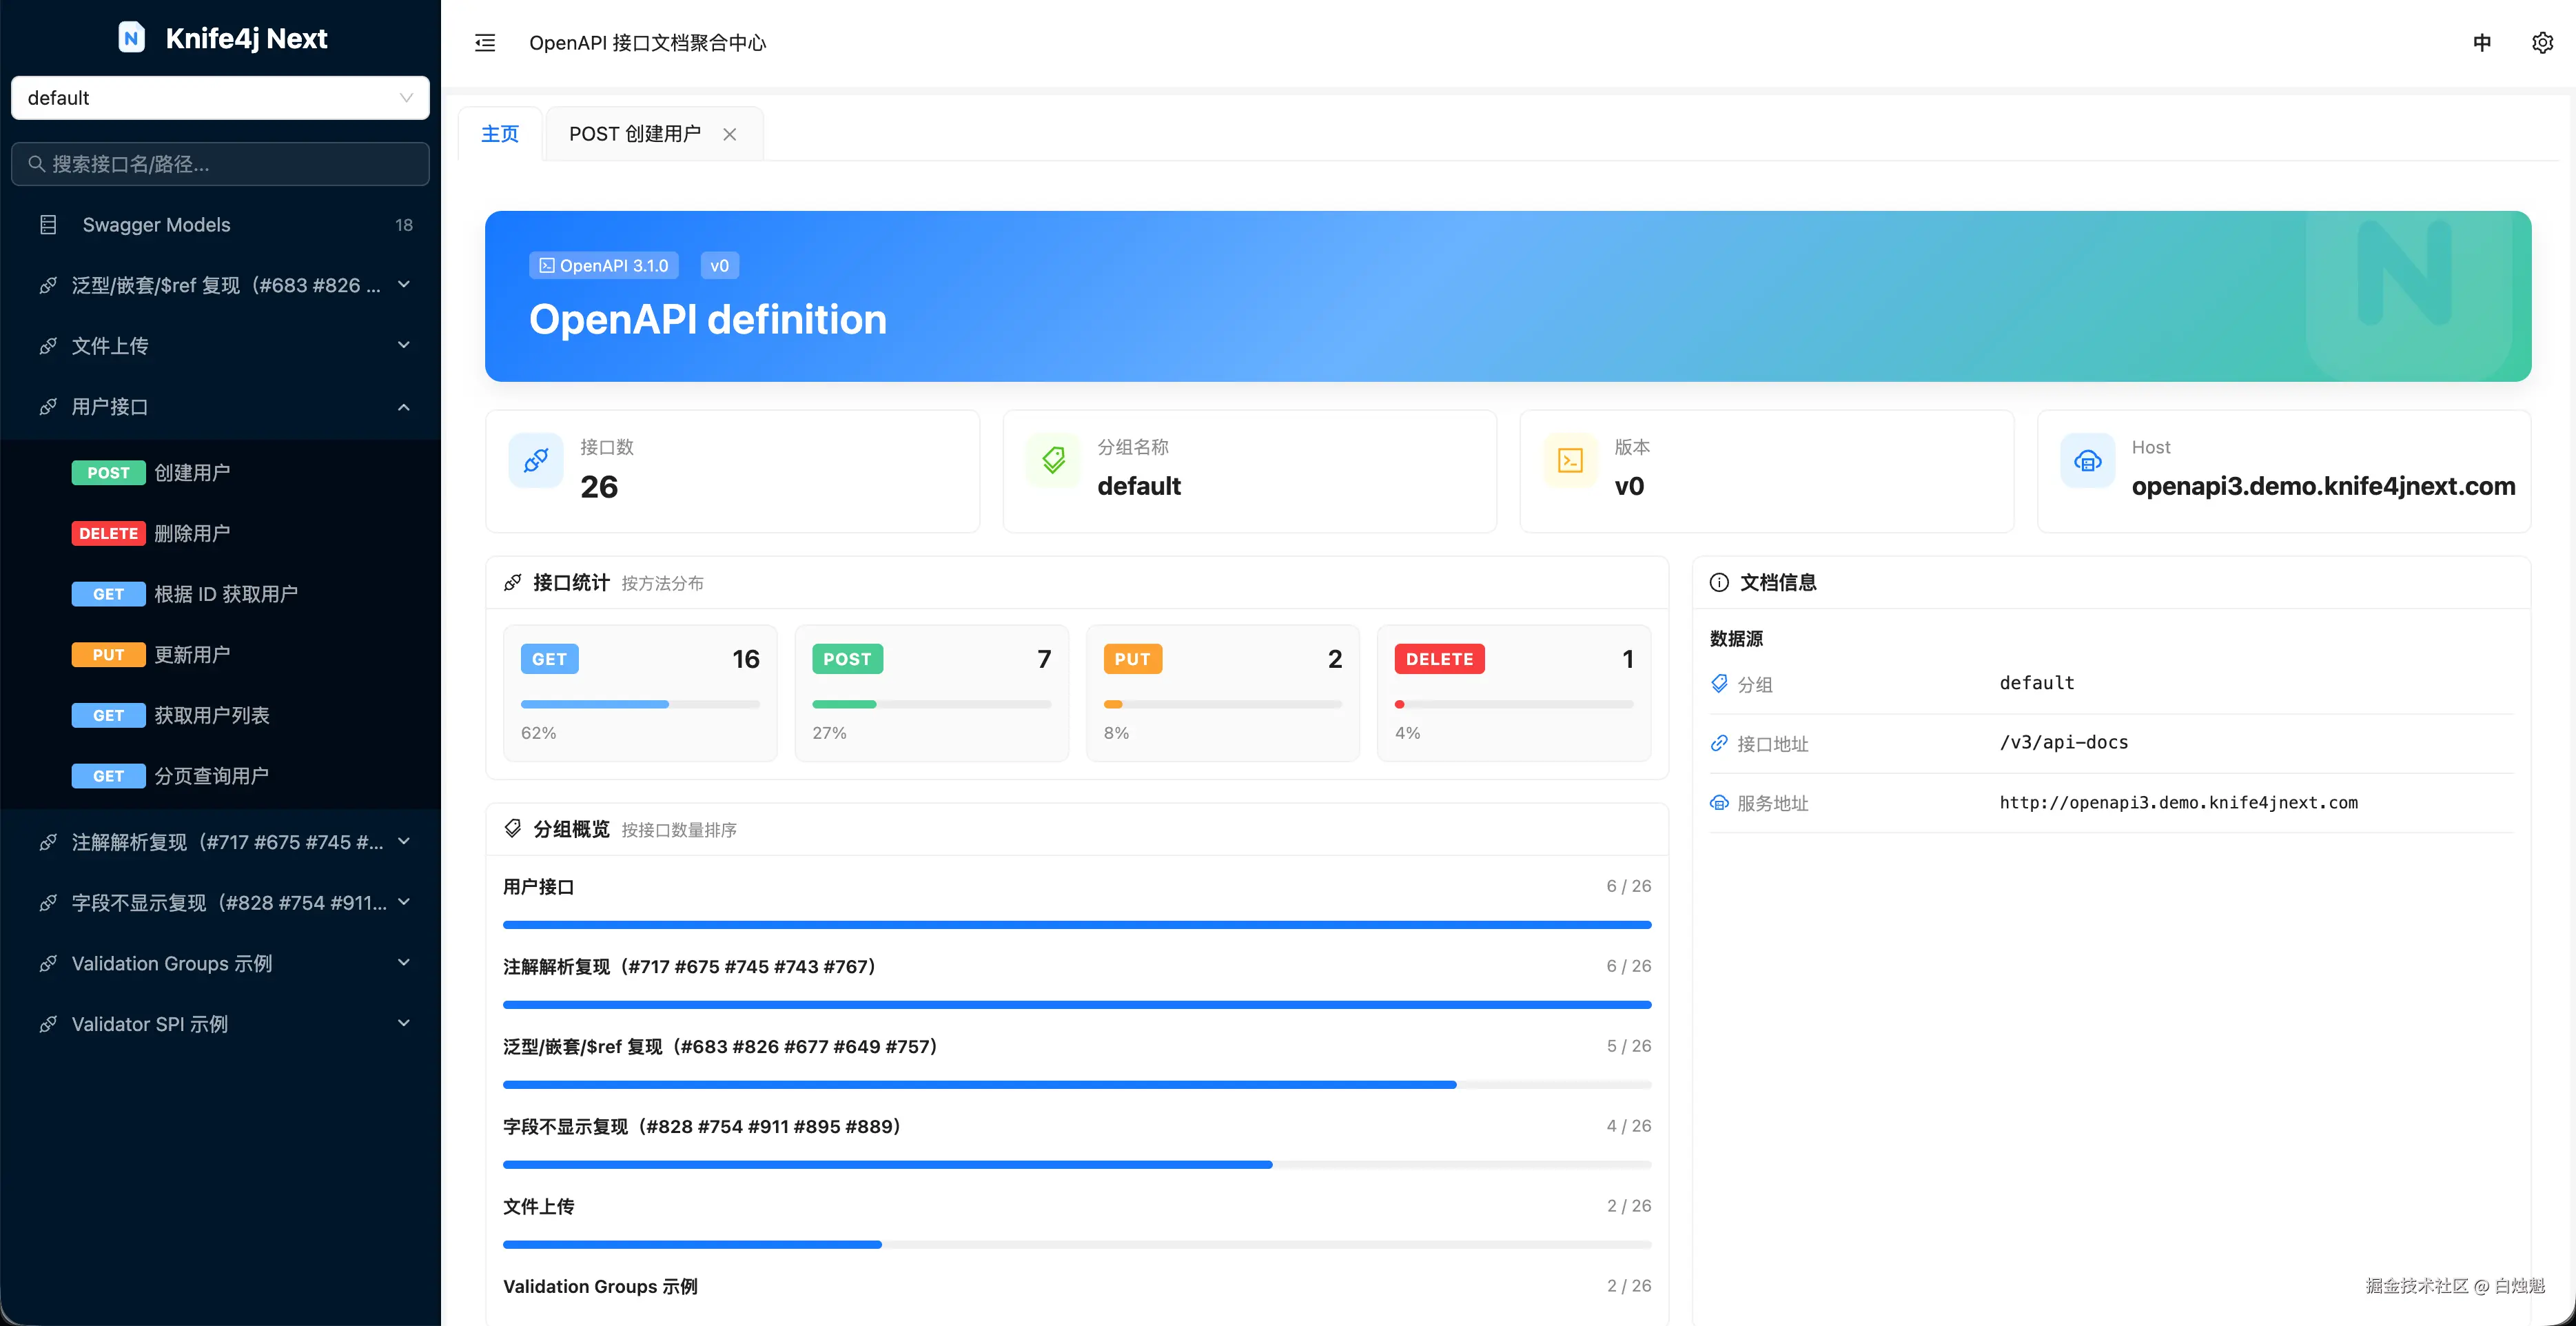
Task: Click the OpenAPI 3.1.0 badge icon
Action: 547,266
